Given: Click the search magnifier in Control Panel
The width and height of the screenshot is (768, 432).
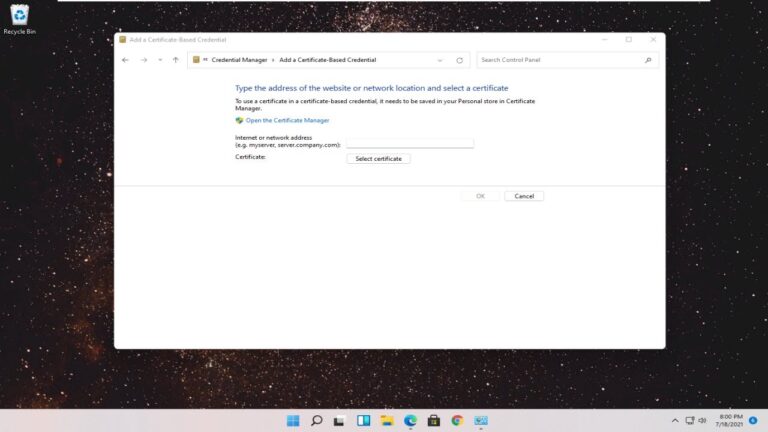Looking at the screenshot, I should click(x=648, y=60).
